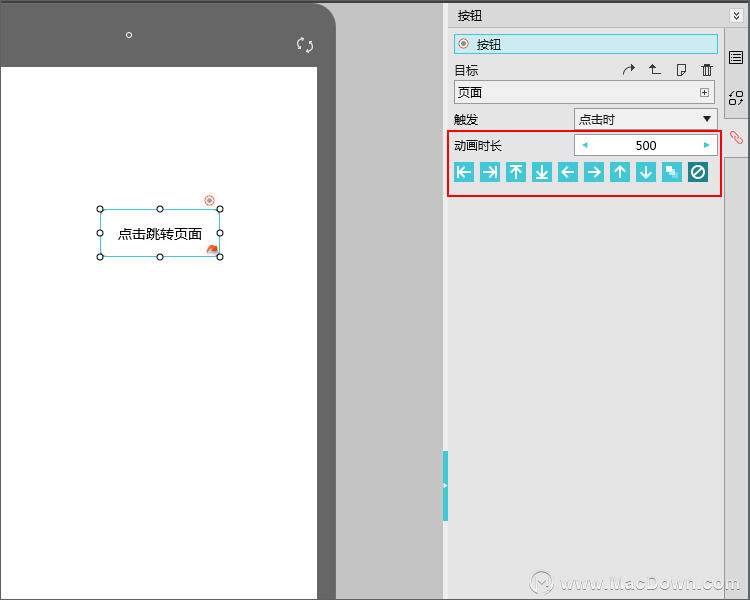
Task: Select the fade overlapping-squares animation
Action: click(672, 172)
